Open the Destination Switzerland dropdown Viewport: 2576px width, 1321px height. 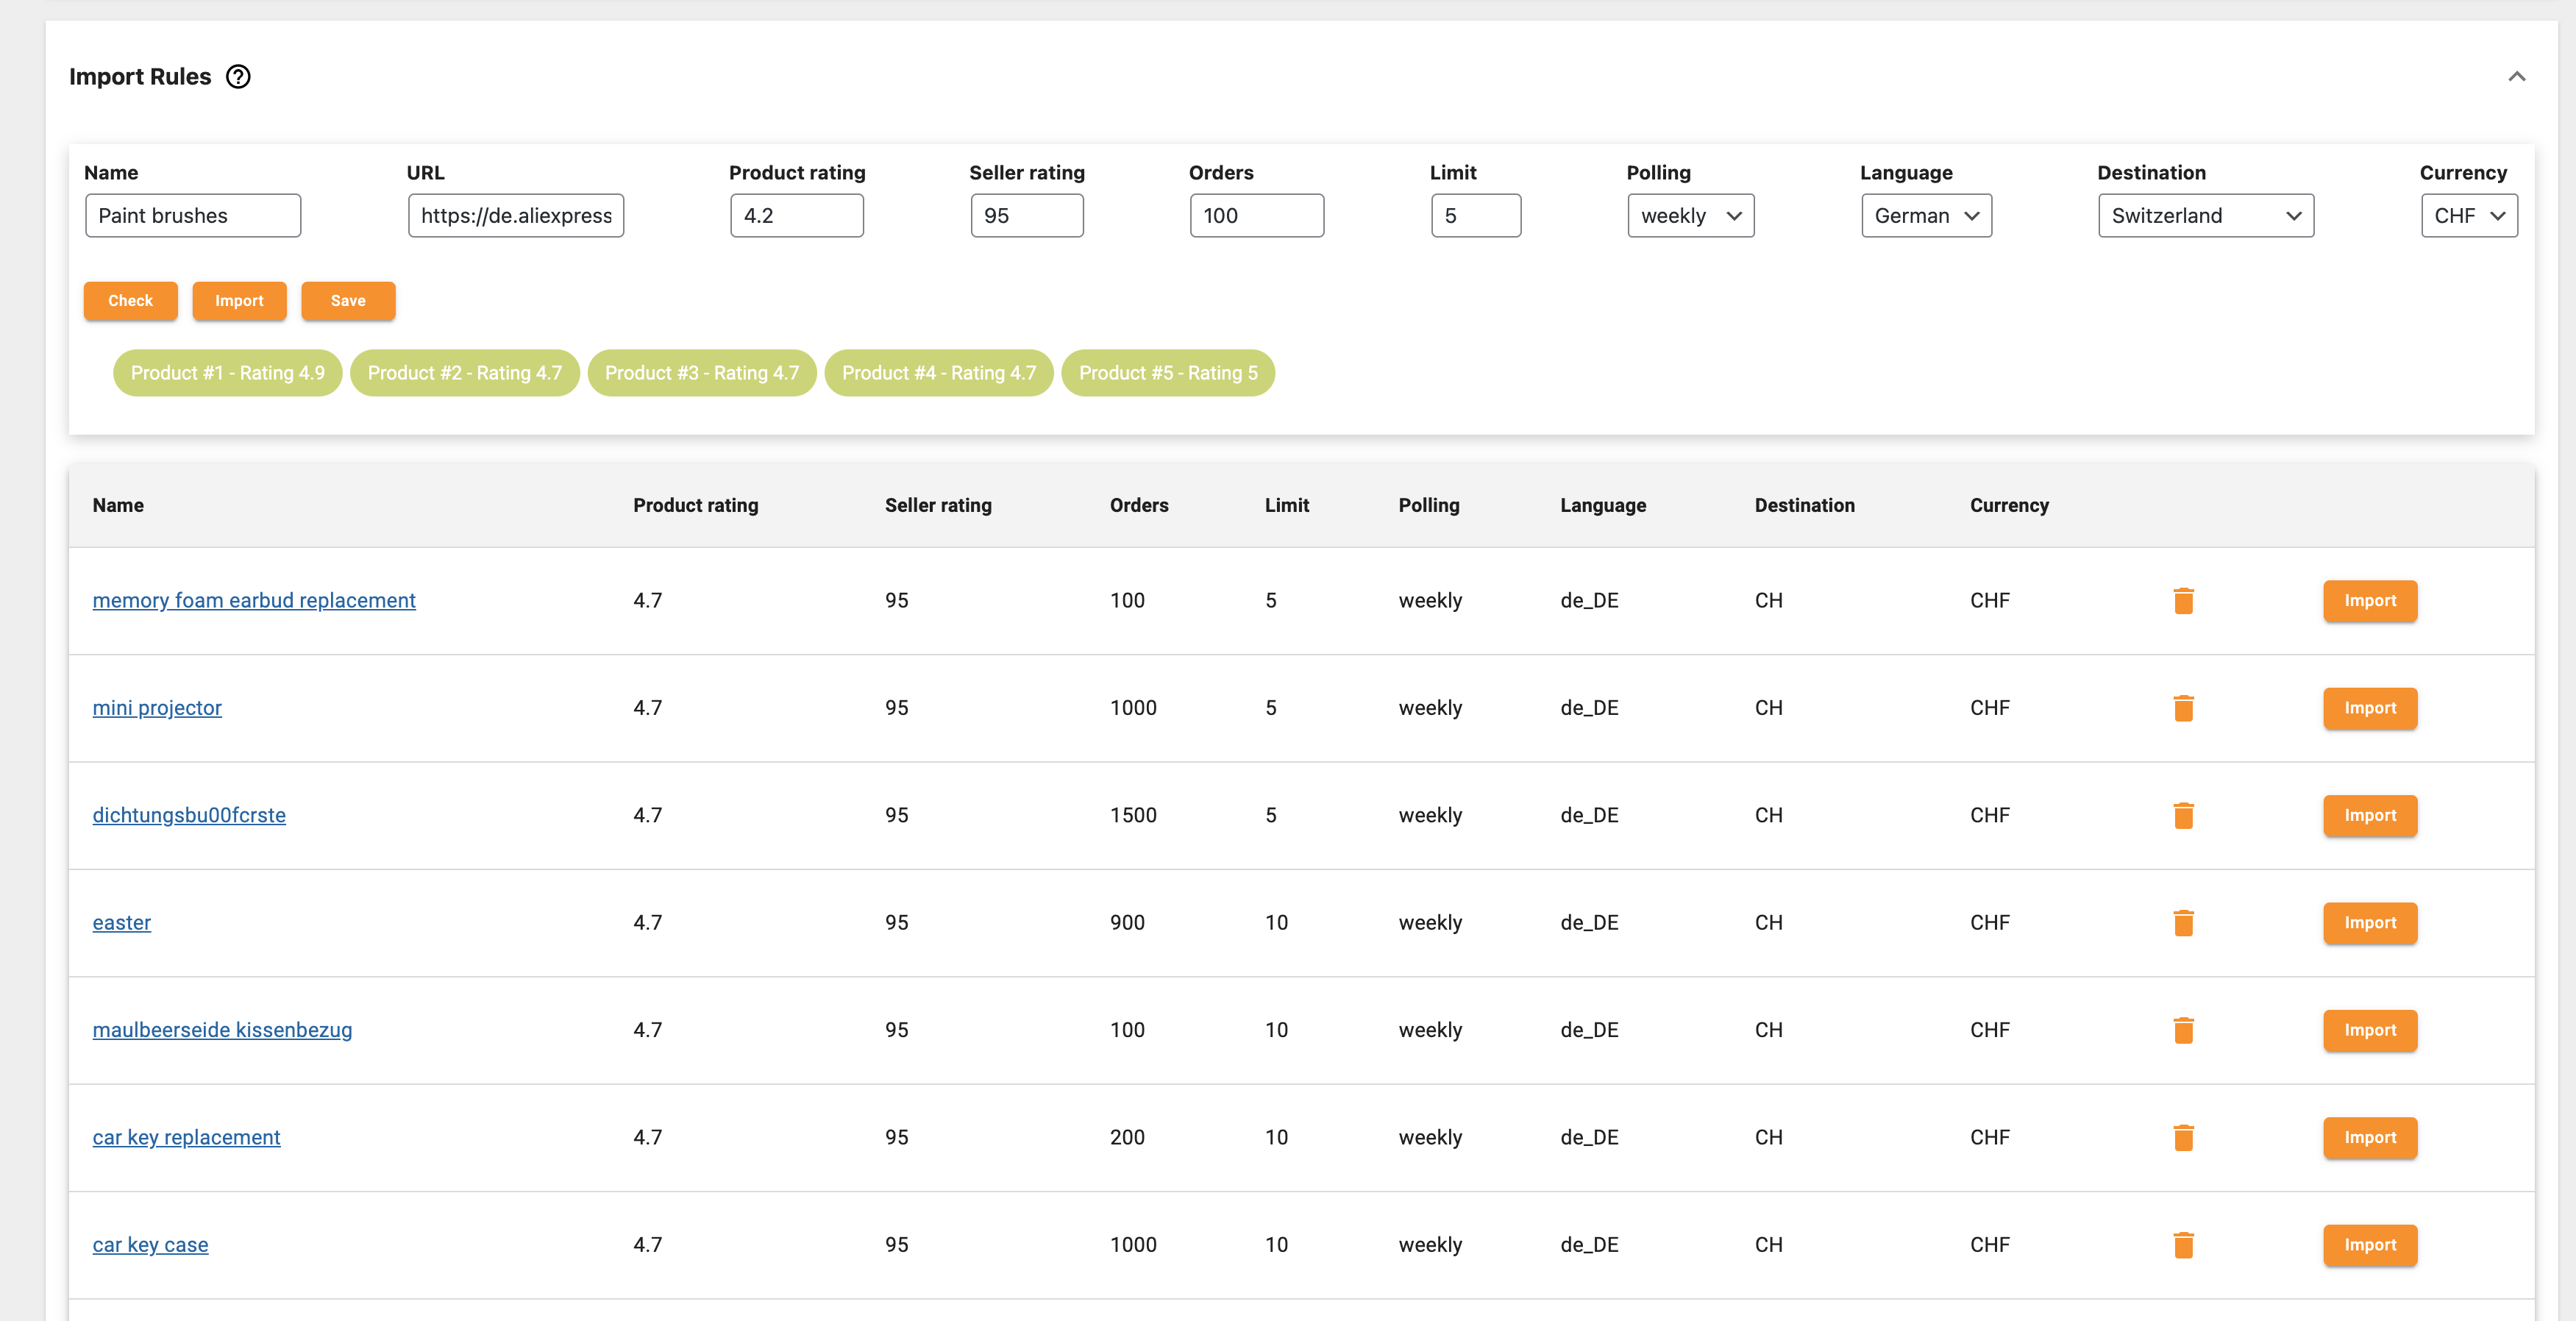[x=2205, y=216]
